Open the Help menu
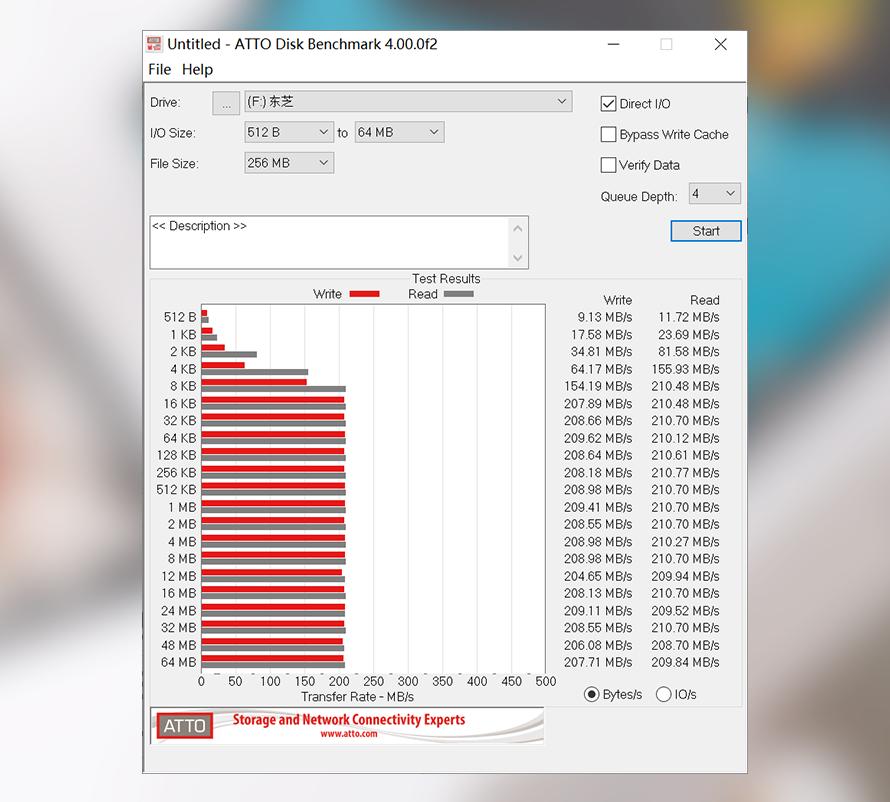 coord(197,70)
